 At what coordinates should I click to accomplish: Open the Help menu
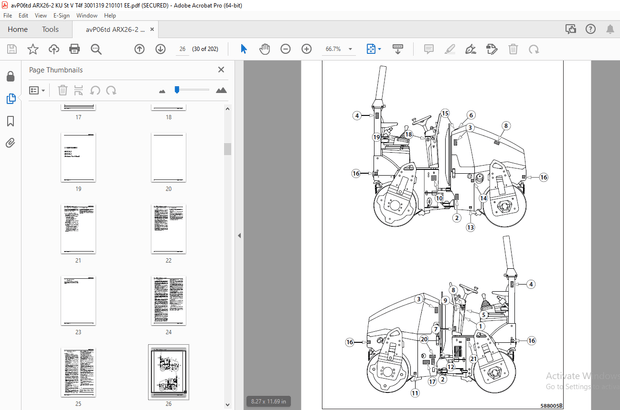coord(110,15)
